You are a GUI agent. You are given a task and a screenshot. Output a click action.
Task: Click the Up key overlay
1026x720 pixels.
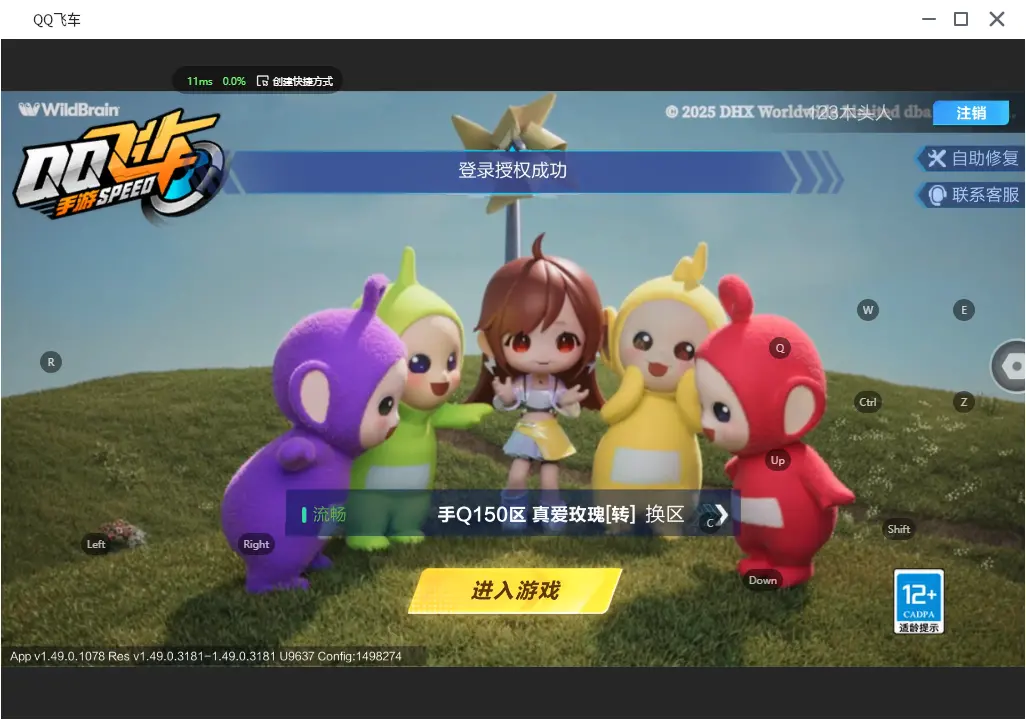tap(777, 460)
